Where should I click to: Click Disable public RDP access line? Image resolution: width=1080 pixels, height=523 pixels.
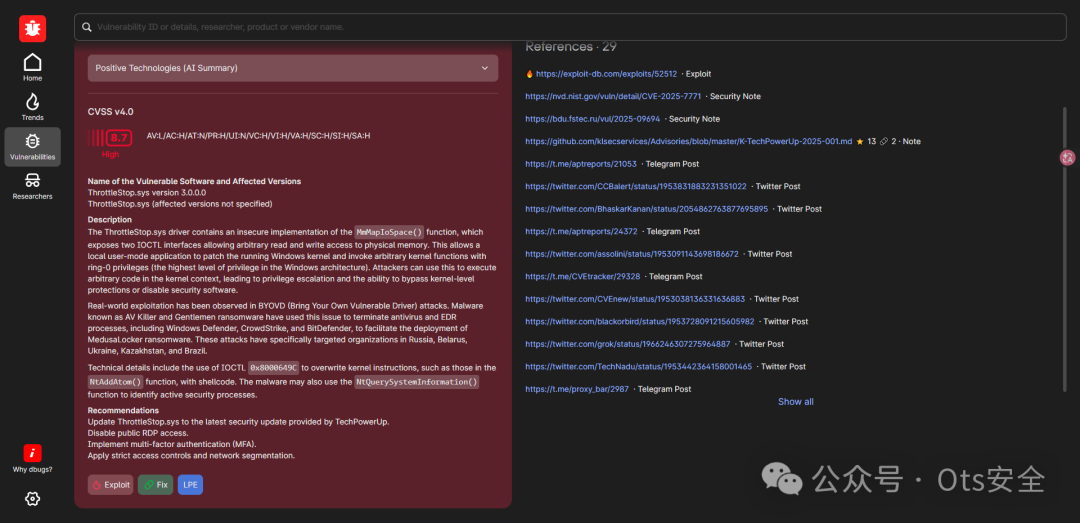pos(137,433)
